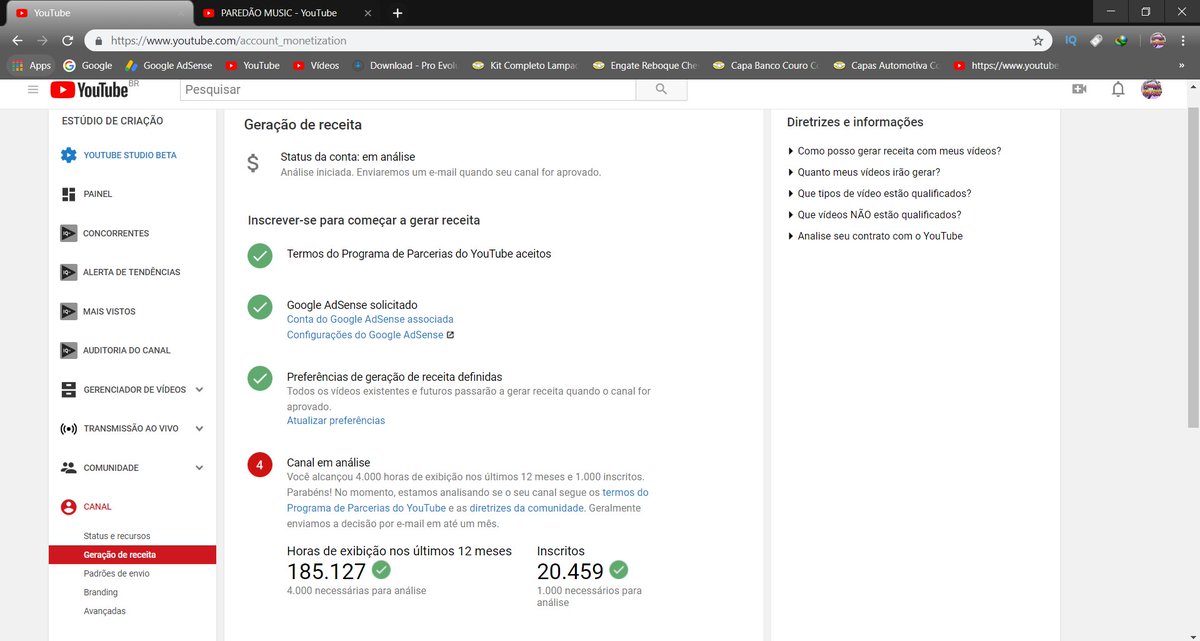Open the Chrome profile avatar in toolbar

pyautogui.click(x=1158, y=41)
